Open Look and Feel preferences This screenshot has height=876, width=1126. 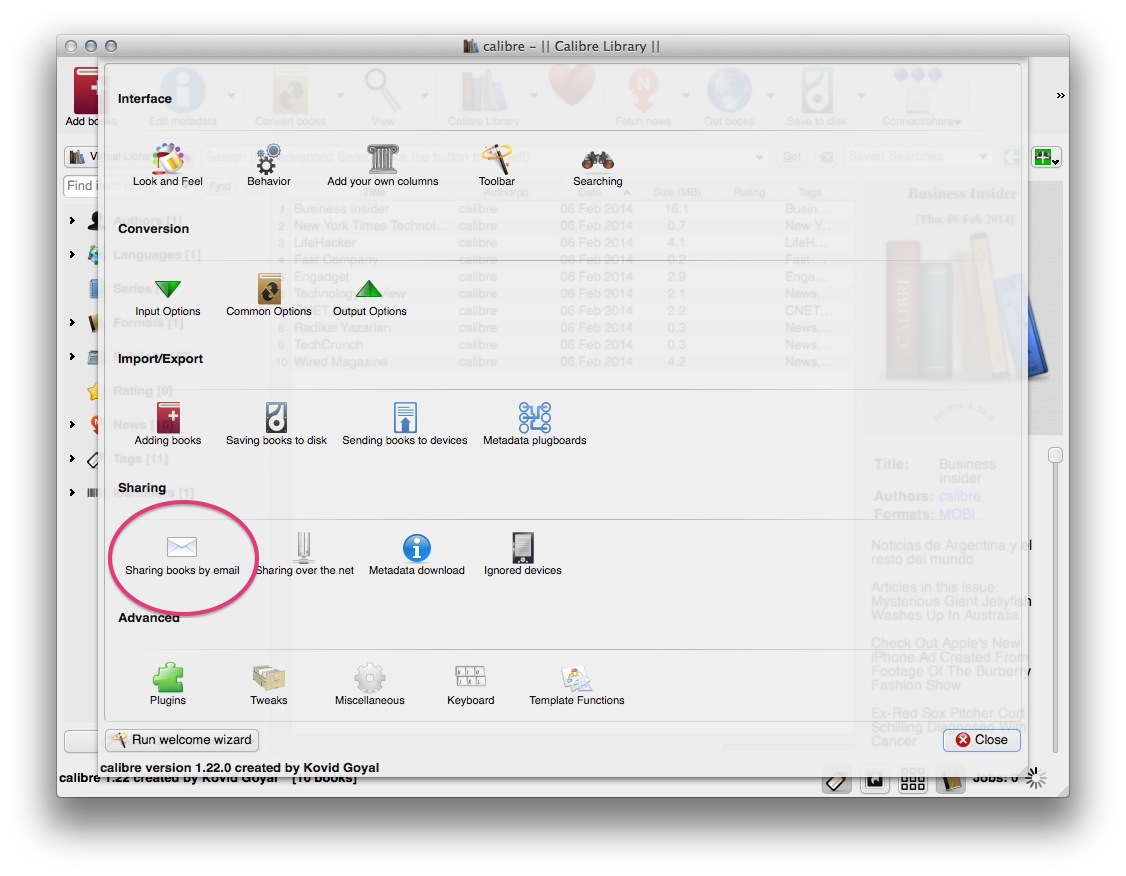(167, 164)
